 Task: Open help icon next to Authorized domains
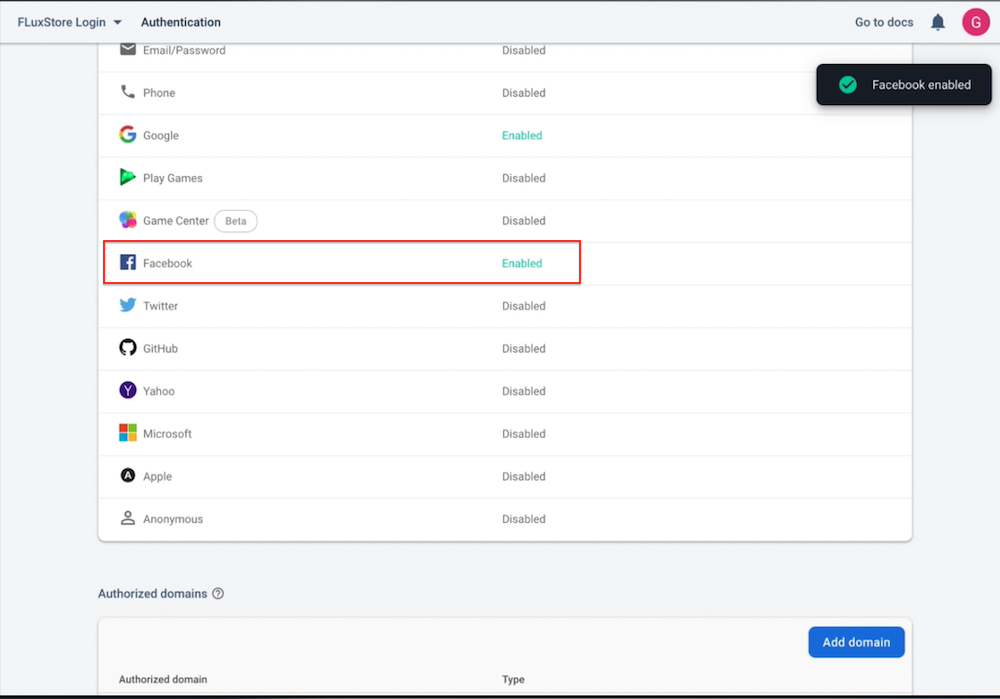click(x=218, y=593)
